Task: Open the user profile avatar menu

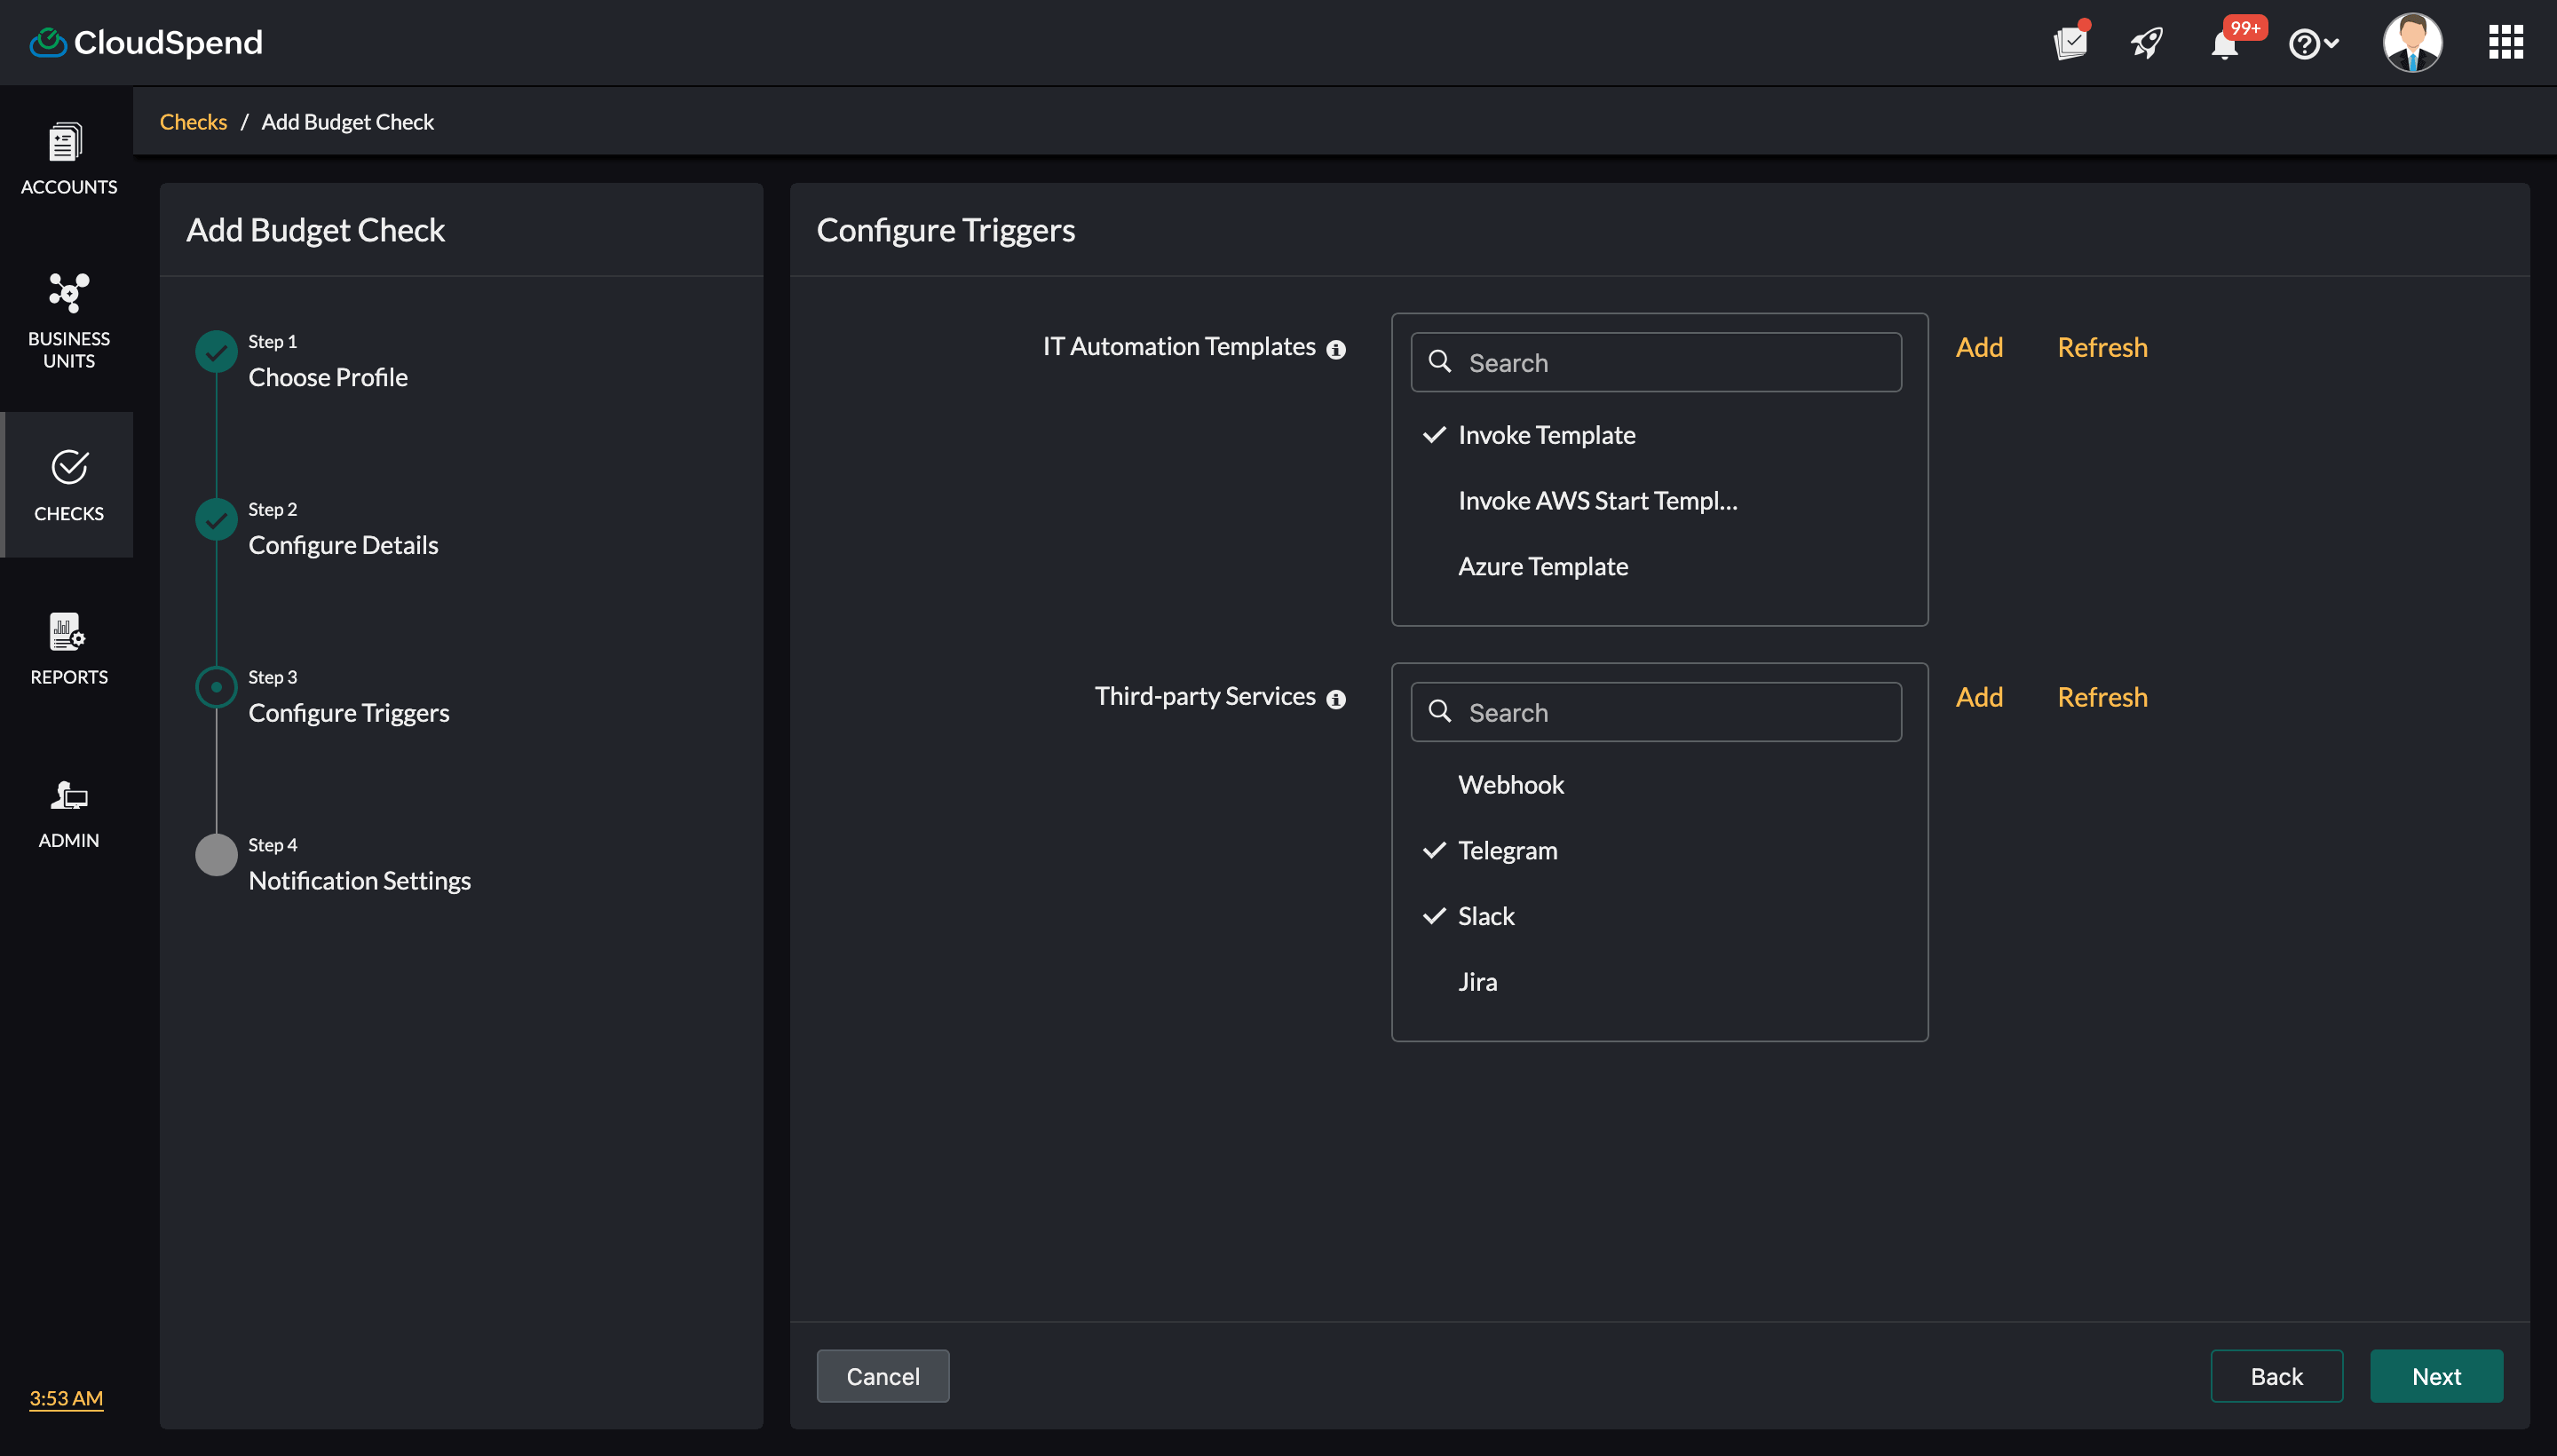Action: point(2412,43)
